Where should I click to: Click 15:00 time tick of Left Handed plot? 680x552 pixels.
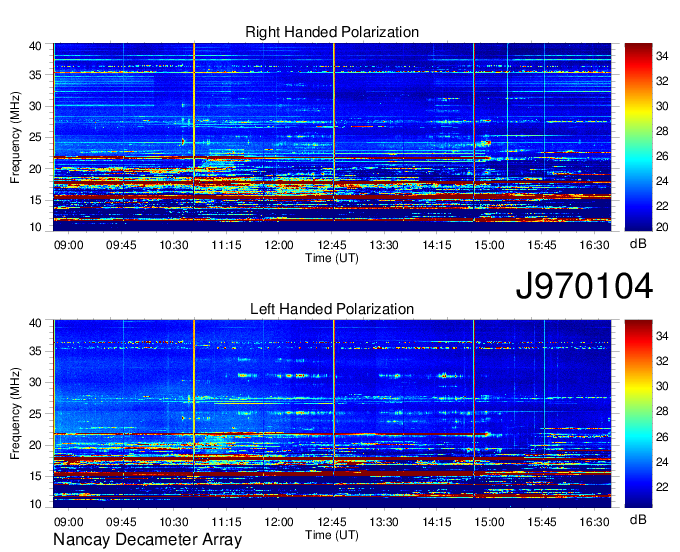click(489, 522)
